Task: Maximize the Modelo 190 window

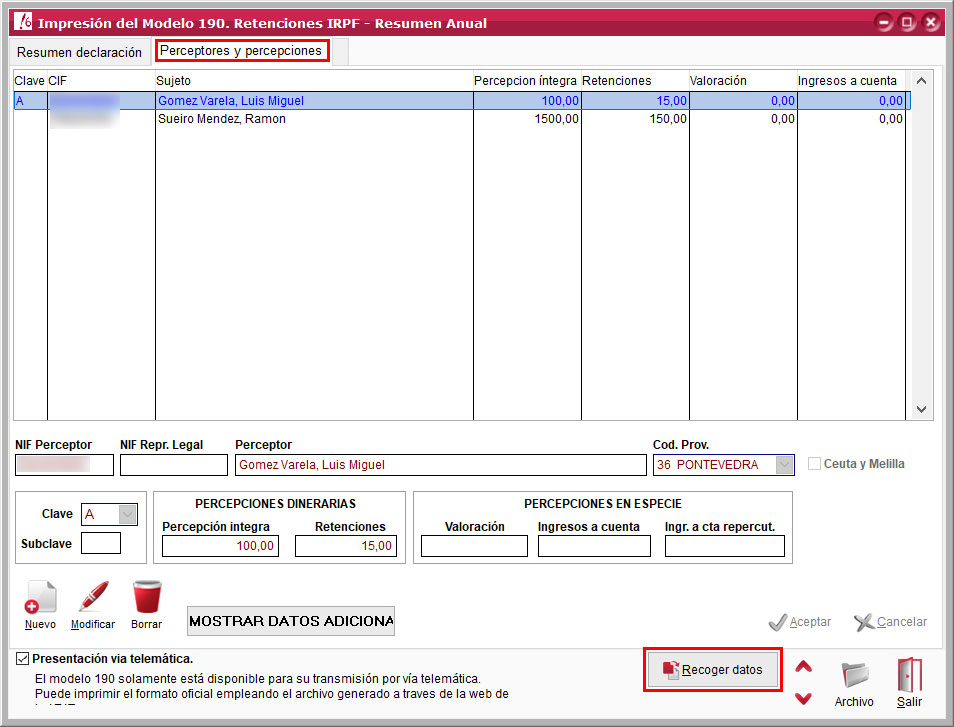Action: pyautogui.click(x=907, y=23)
